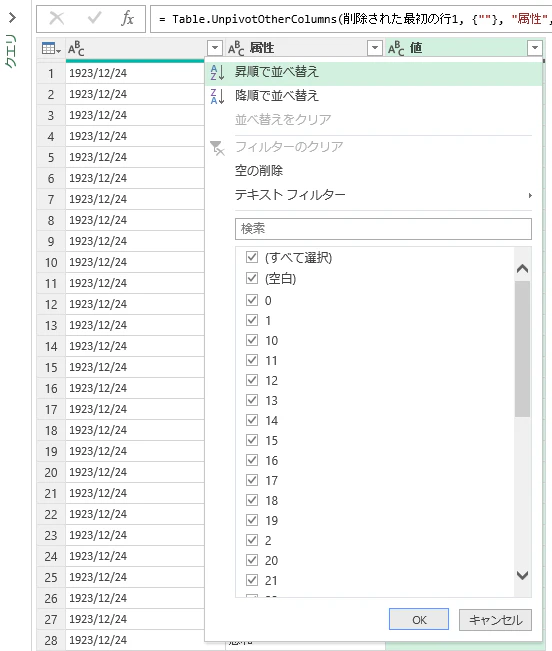This screenshot has width=552, height=651.
Task: Click ABC data type icon of 属性 column
Action: pos(236,49)
